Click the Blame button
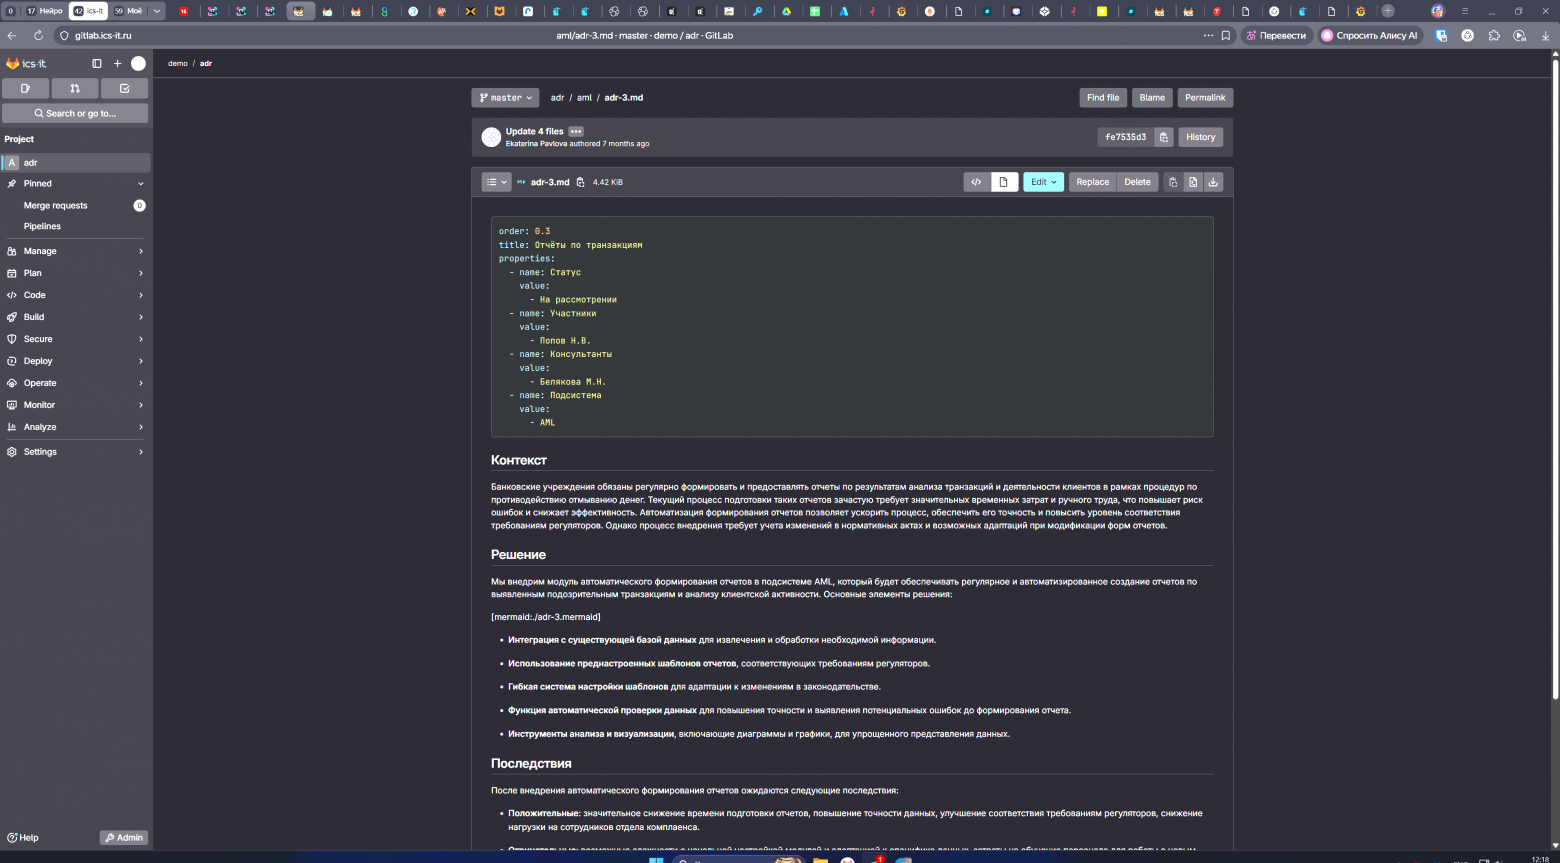Screen dimensions: 1560x863 (x=1152, y=98)
